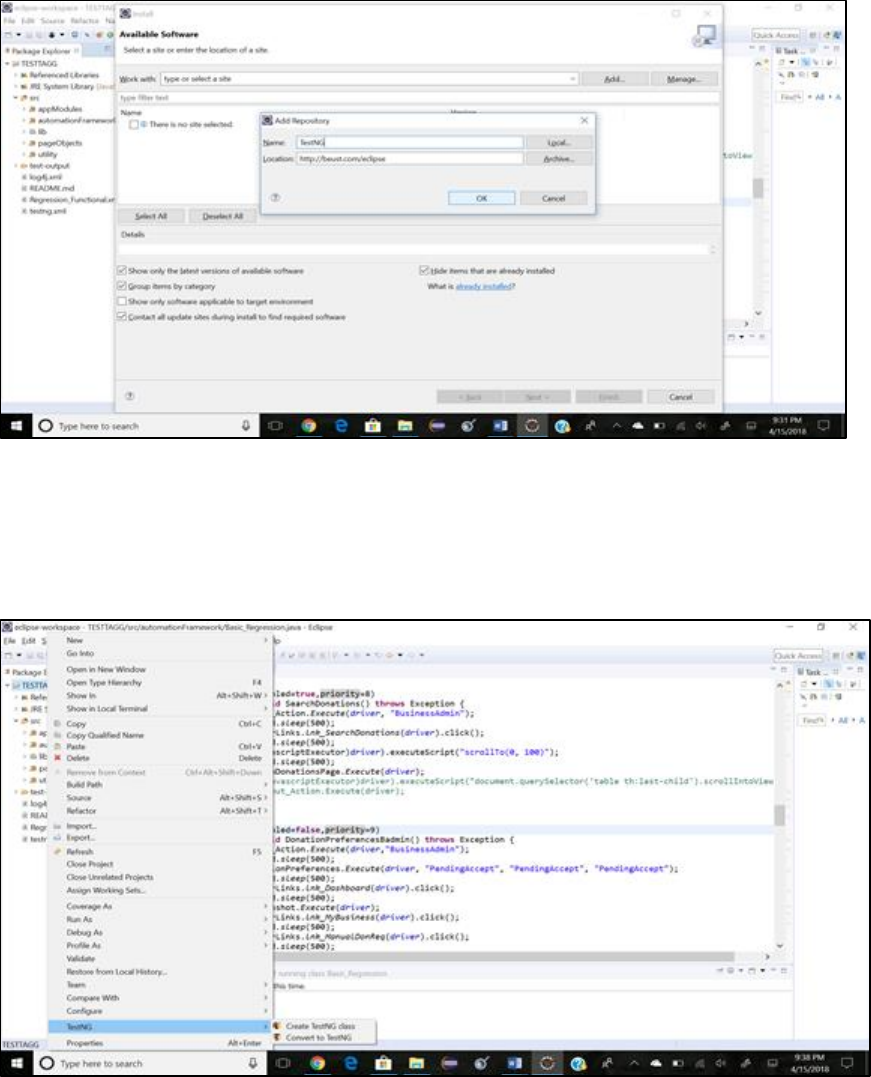Click the help icon in Add Repository dialog
Image resolution: width=871 pixels, height=1077 pixels.
[275, 198]
